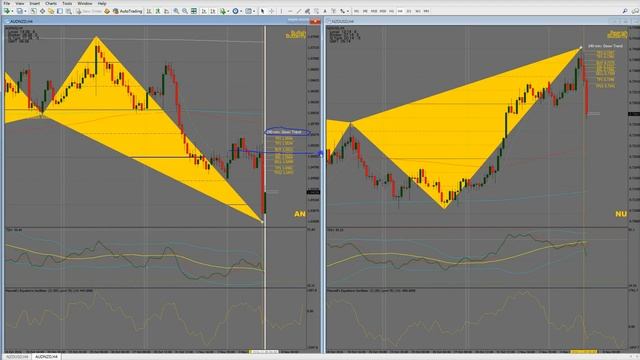The width and height of the screenshot is (640, 360).
Task: Enable the crosshair cursor mode
Action: tap(271, 11)
